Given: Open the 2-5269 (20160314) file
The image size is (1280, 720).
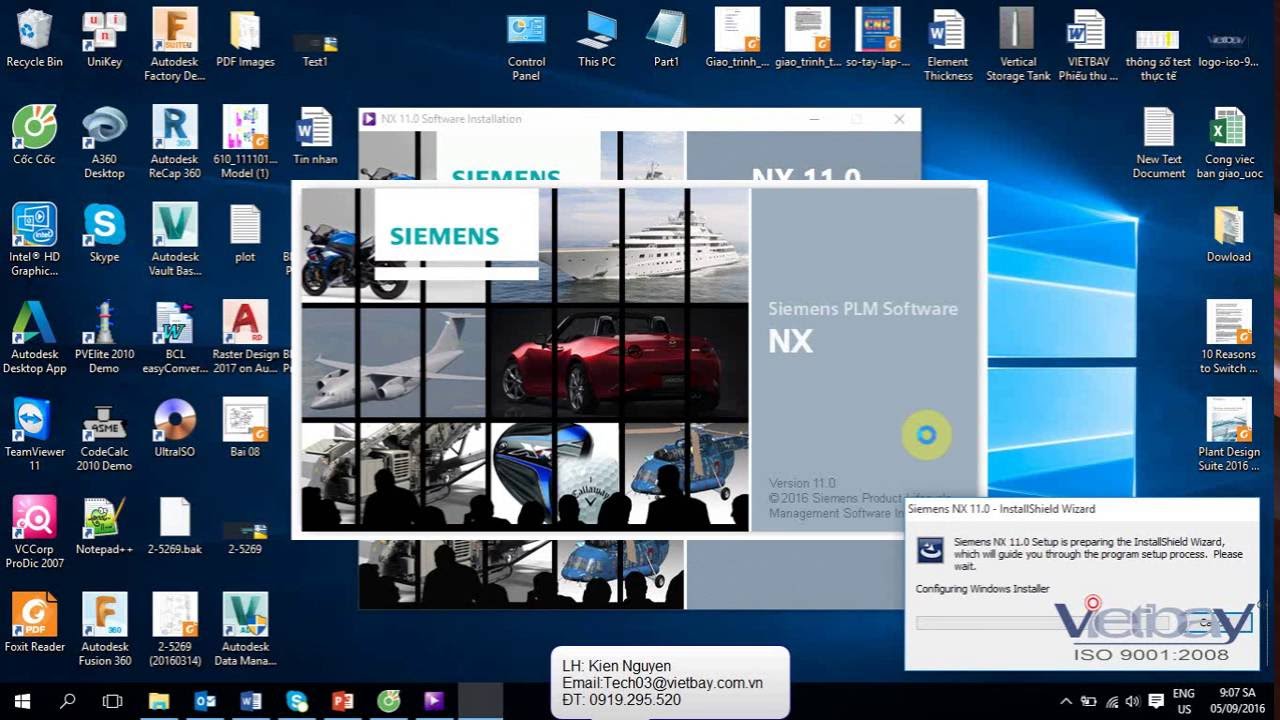Looking at the screenshot, I should pos(174,630).
